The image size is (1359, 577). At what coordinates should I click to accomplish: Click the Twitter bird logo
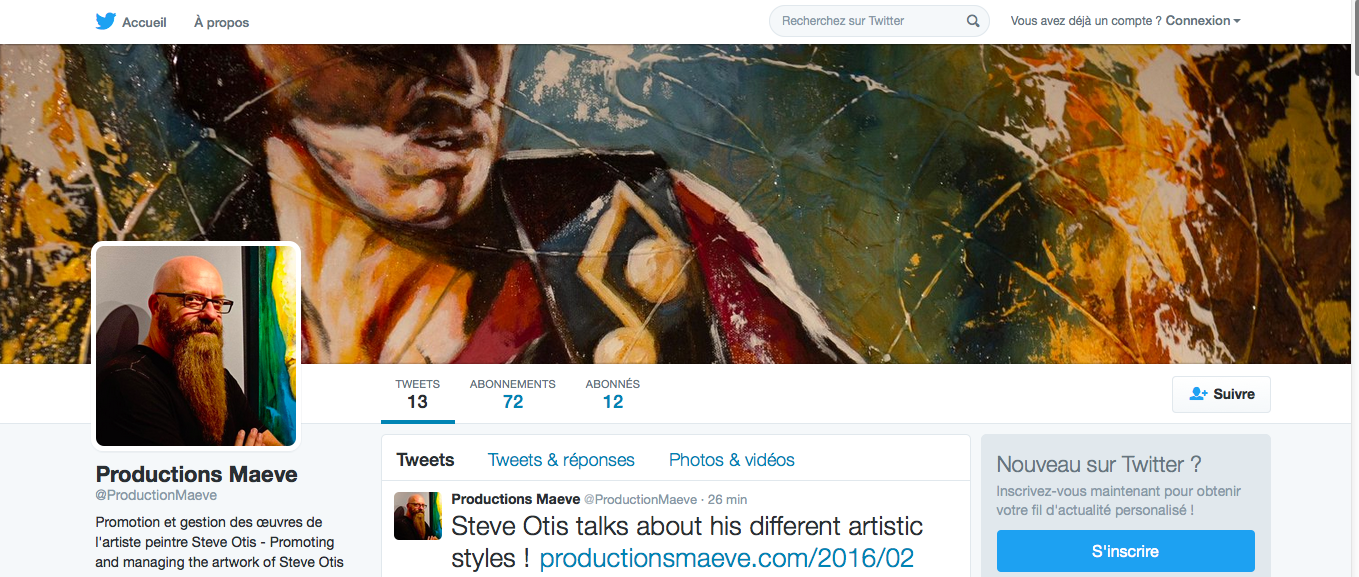106,21
